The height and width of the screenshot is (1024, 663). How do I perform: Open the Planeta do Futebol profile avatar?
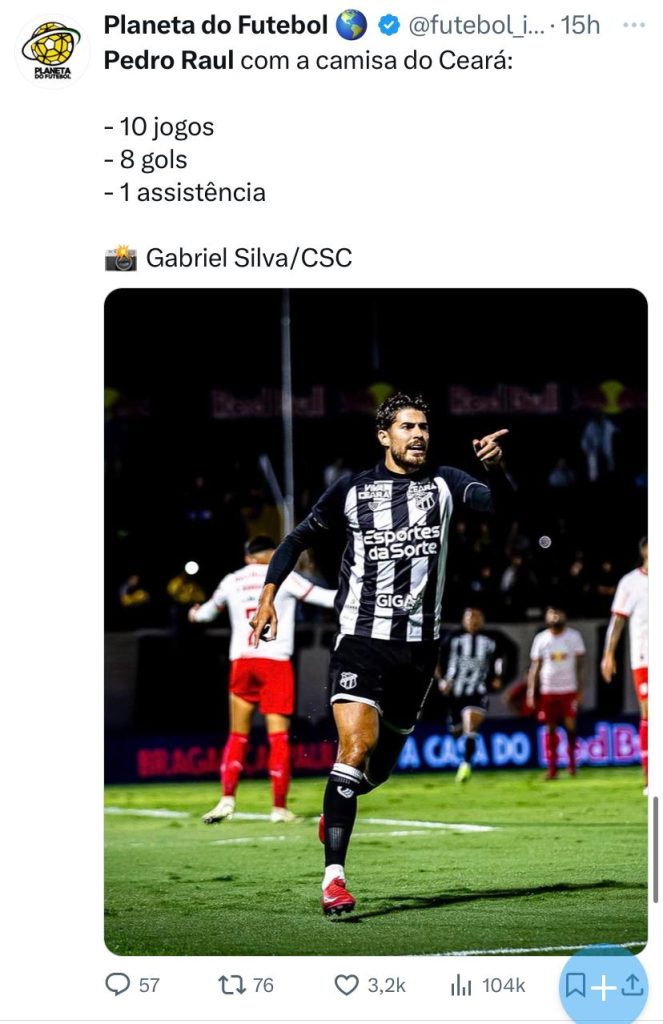coord(52,51)
